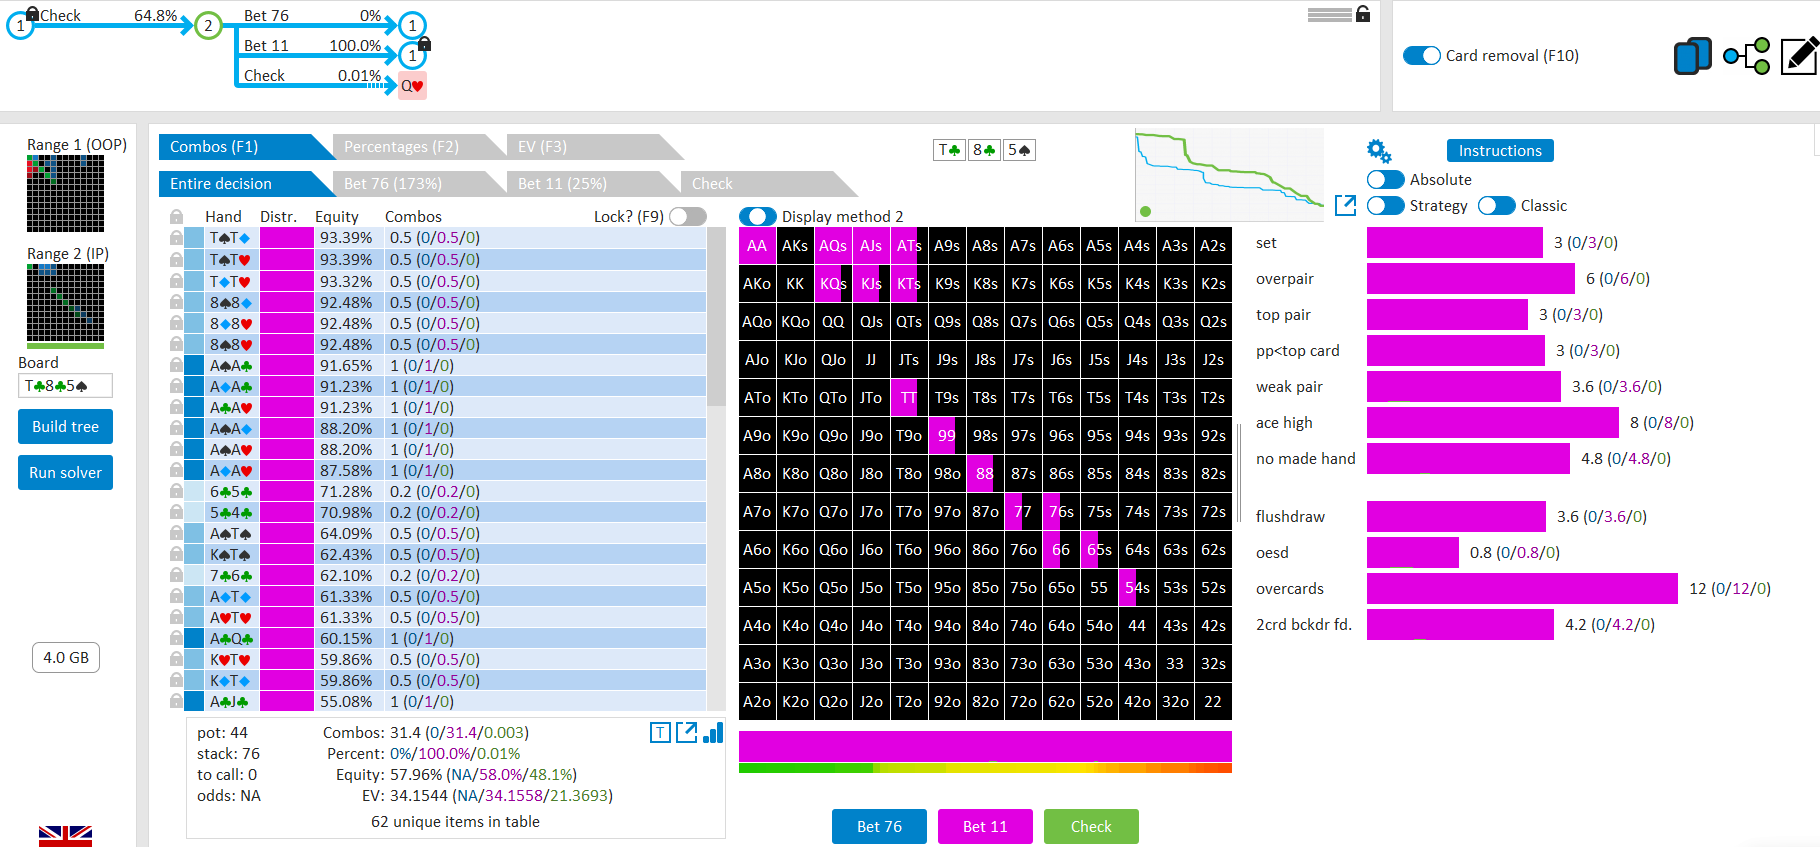This screenshot has height=847, width=1820.
Task: Click export icon under the hand table
Action: point(687,733)
